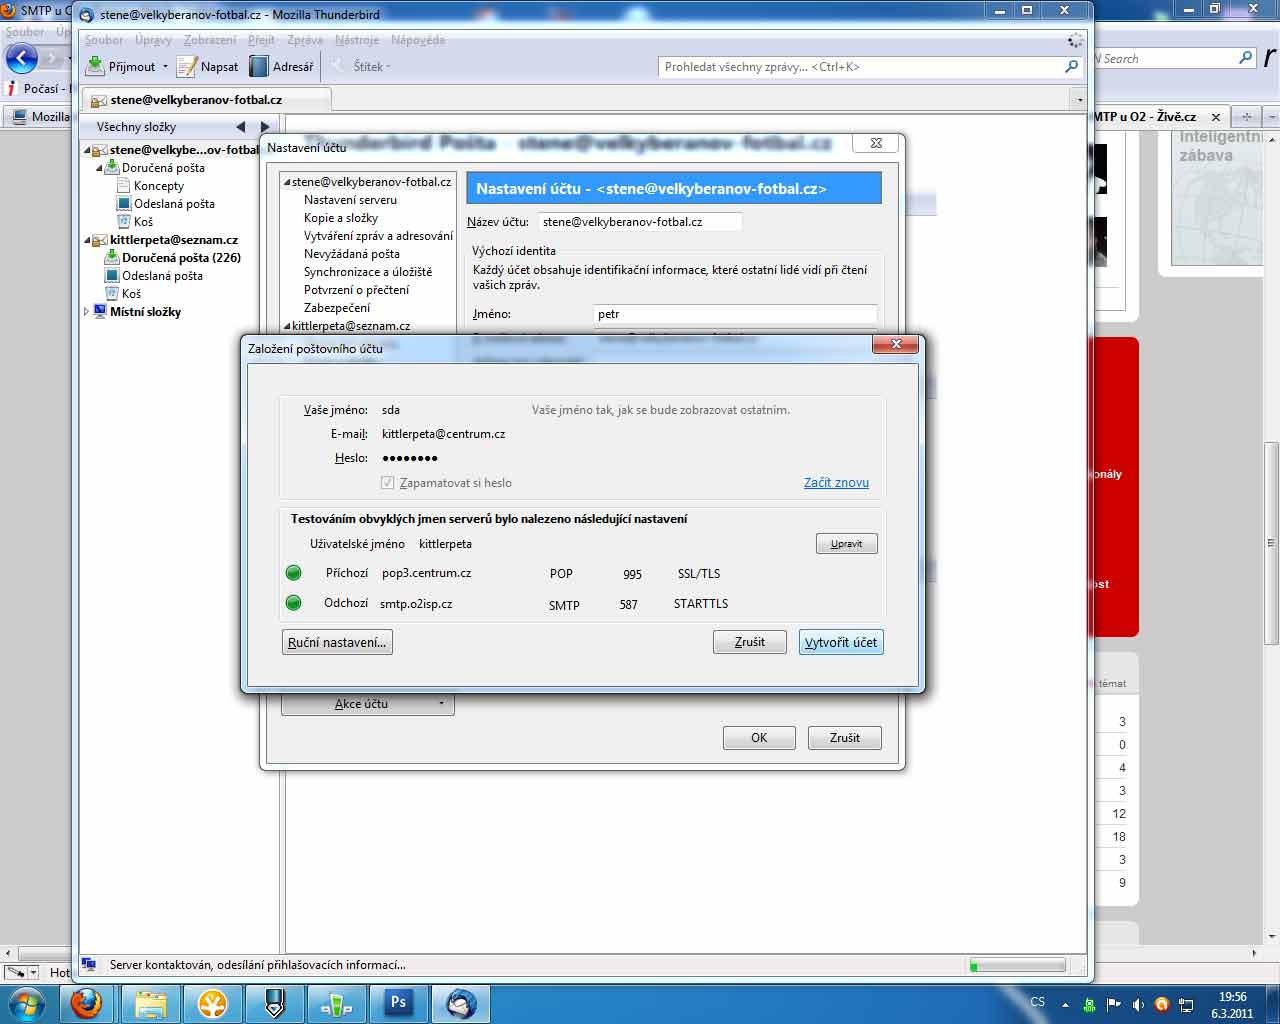Select Koš under kittlerpeta account
The width and height of the screenshot is (1280, 1024).
pos(131,294)
